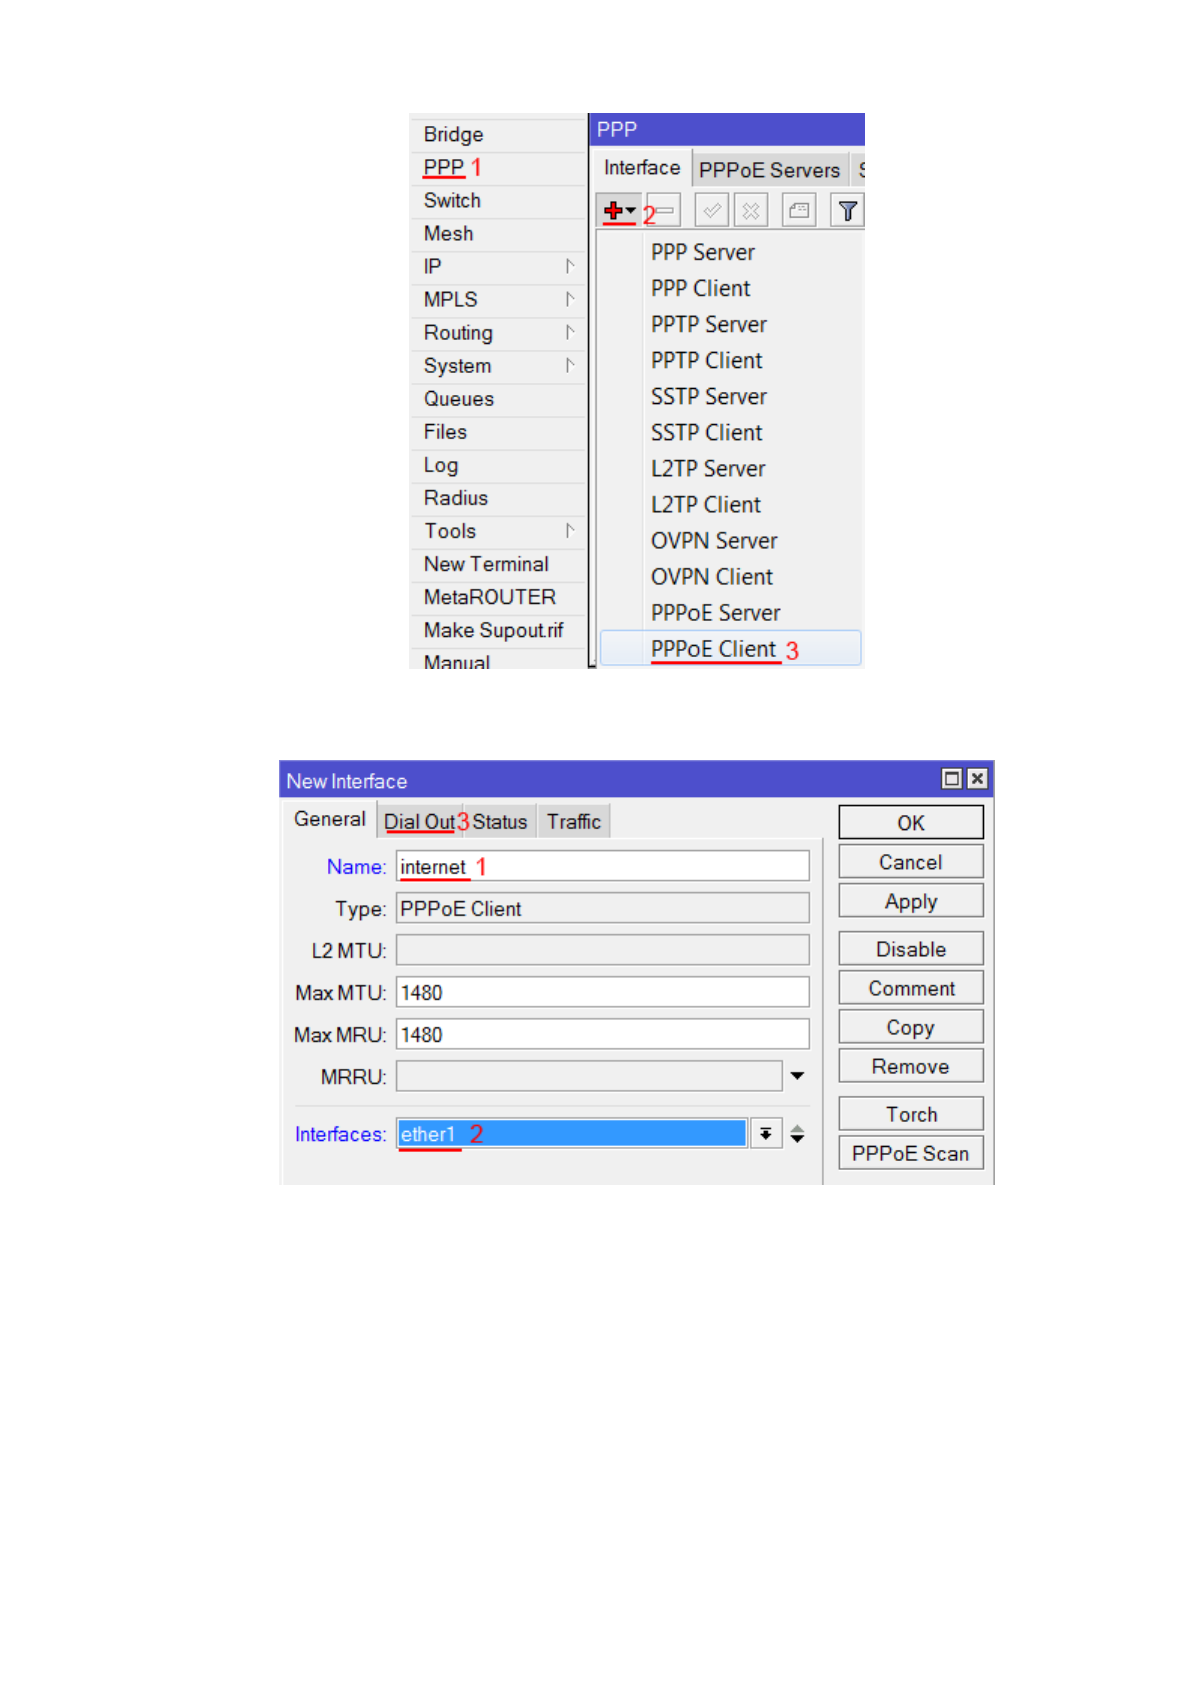
Task: Click the Max MTU input field
Action: coord(603,992)
